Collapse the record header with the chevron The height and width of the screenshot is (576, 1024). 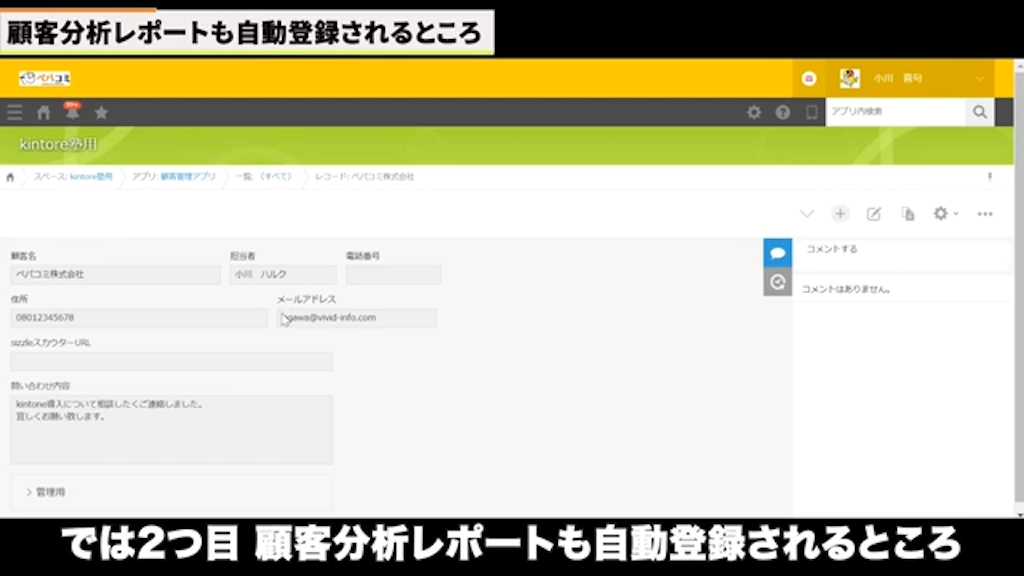[807, 213]
